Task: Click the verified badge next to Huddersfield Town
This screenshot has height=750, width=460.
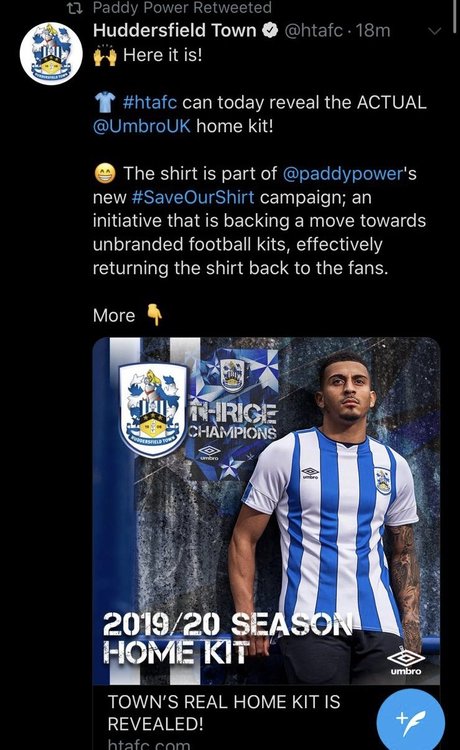Action: click(271, 30)
